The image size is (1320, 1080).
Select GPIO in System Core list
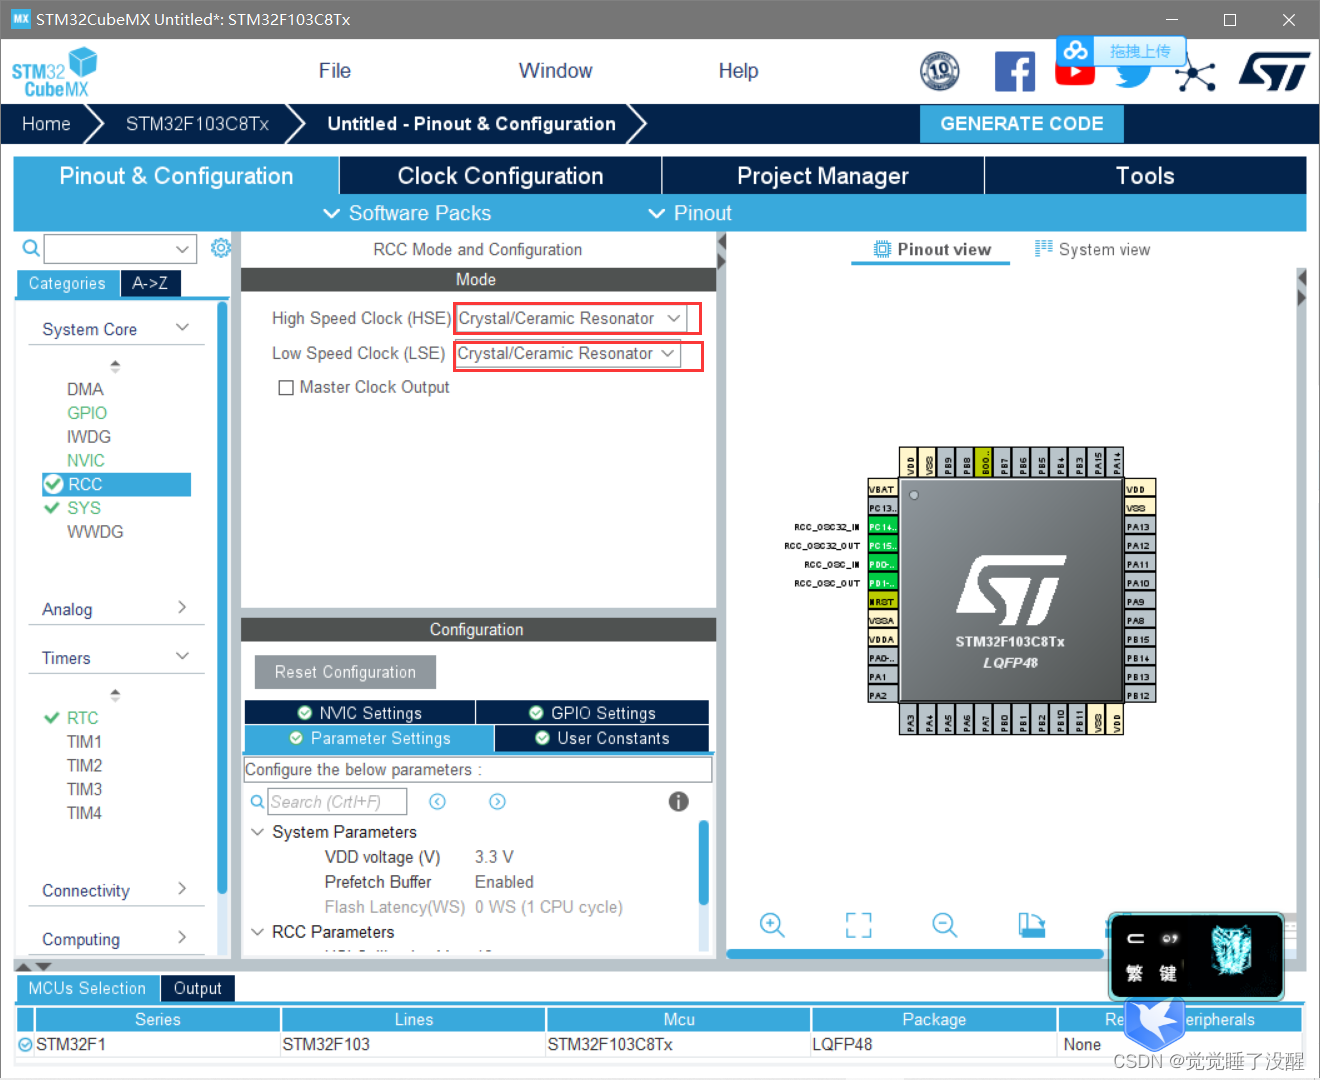(x=87, y=413)
